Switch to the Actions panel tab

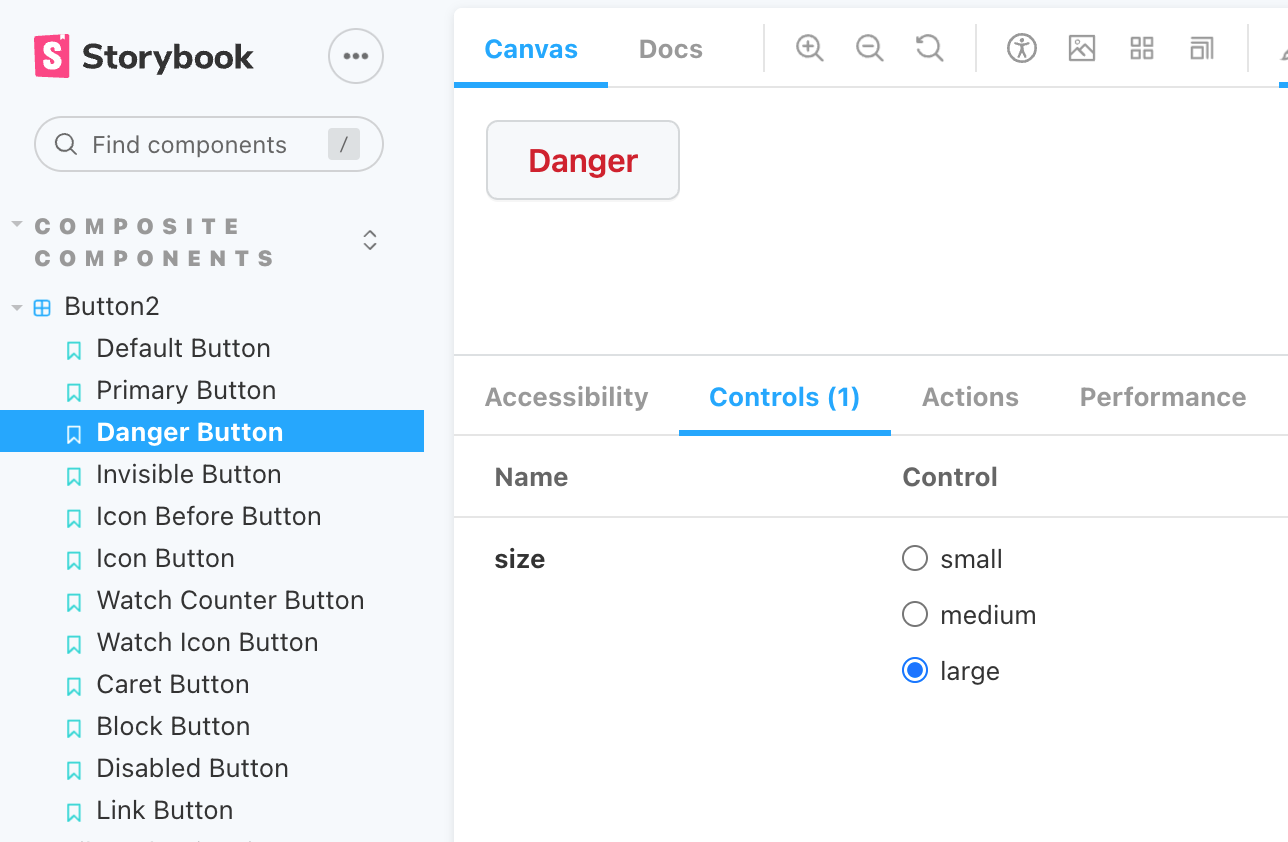coord(970,397)
